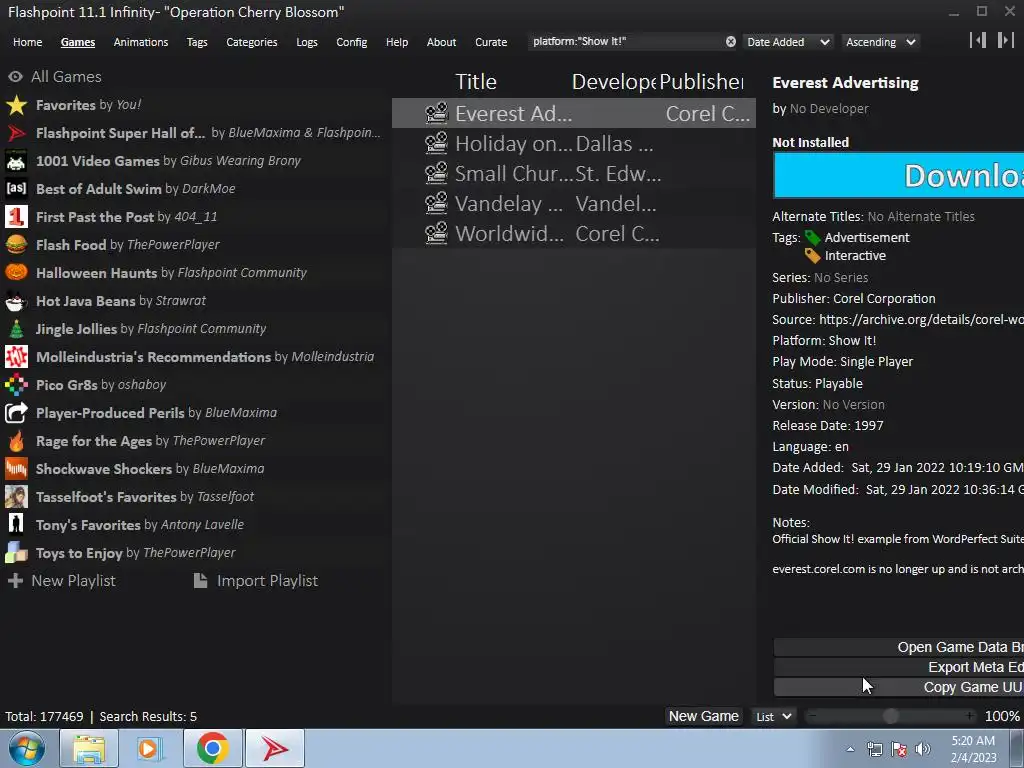The height and width of the screenshot is (768, 1024).
Task: Click the Tasselfoot's Favorites avatar icon
Action: (x=16, y=497)
